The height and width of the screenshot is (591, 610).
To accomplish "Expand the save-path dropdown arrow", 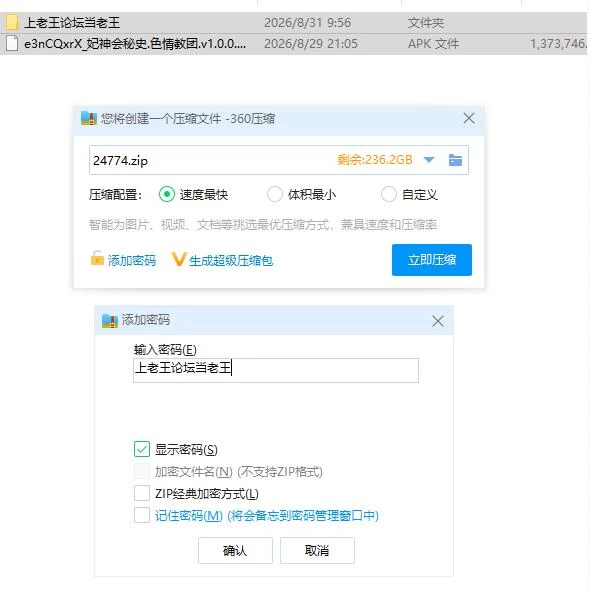I will 429,160.
